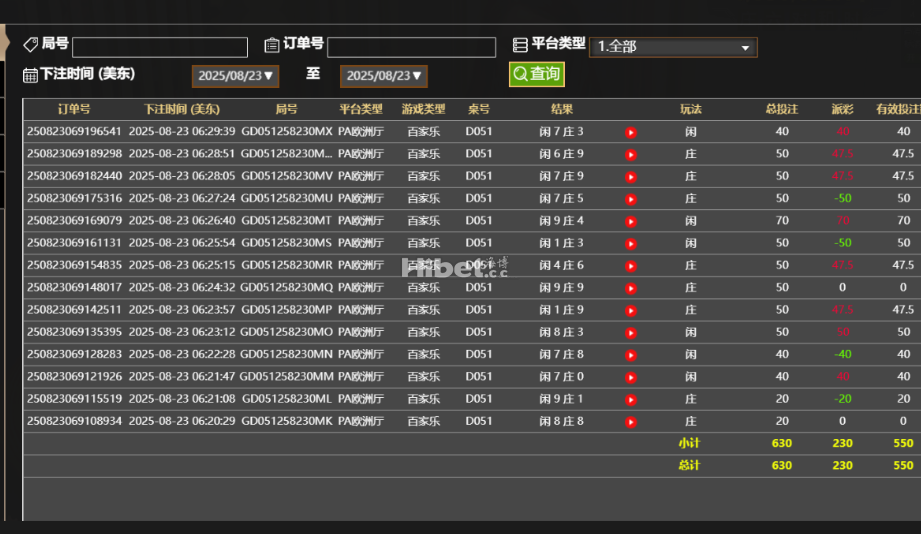Play replay for order 250823069128283
The width and height of the screenshot is (921, 534).
[631, 355]
